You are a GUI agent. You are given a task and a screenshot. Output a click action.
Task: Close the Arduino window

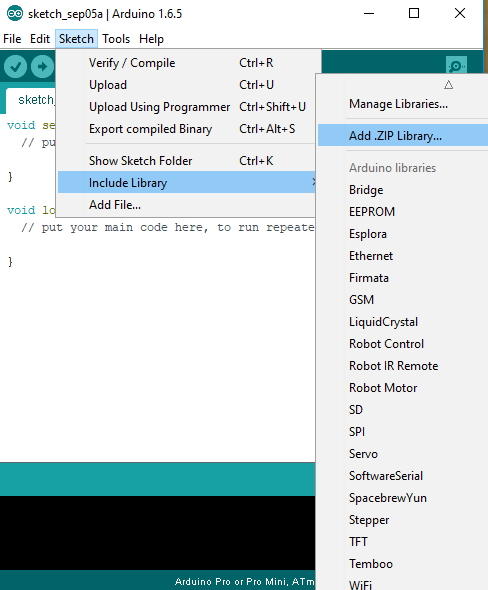click(460, 14)
